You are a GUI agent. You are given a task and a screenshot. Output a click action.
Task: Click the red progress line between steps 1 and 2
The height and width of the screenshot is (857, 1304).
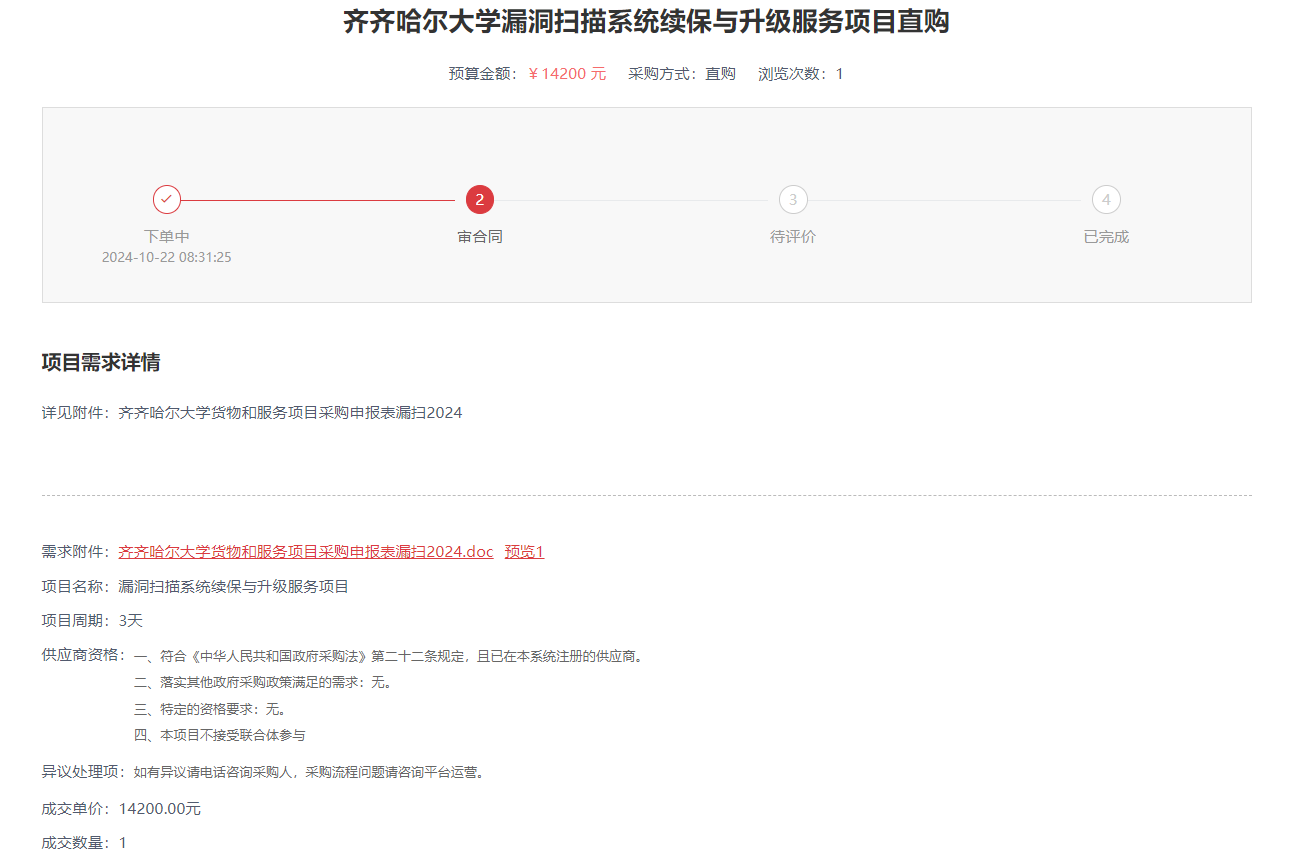tap(318, 200)
